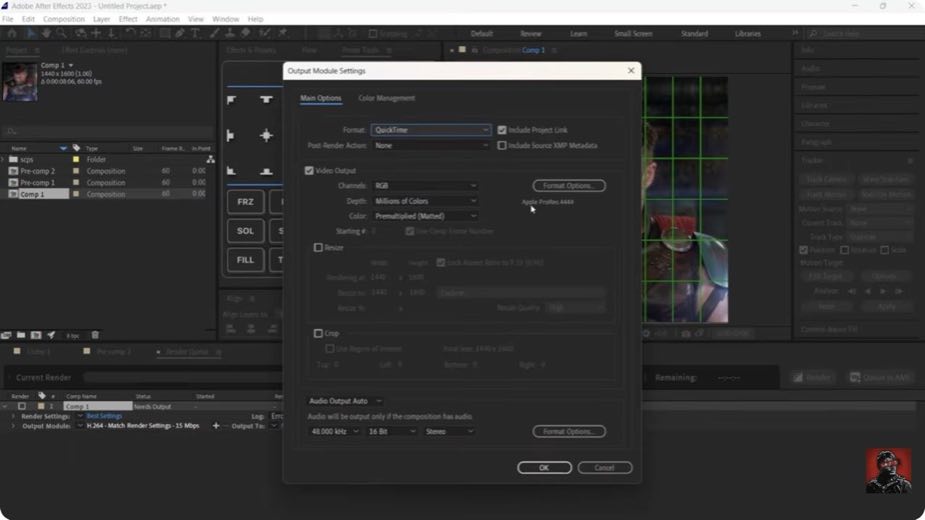Select the Eraser tool
This screenshot has height=520, width=925.
245,34
